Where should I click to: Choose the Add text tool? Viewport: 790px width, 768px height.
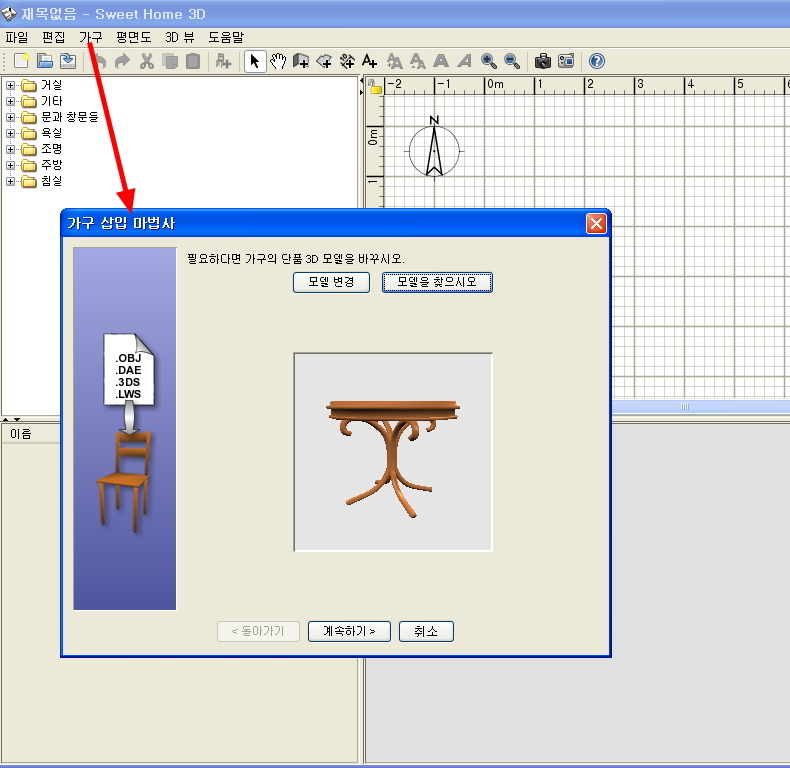pyautogui.click(x=370, y=61)
